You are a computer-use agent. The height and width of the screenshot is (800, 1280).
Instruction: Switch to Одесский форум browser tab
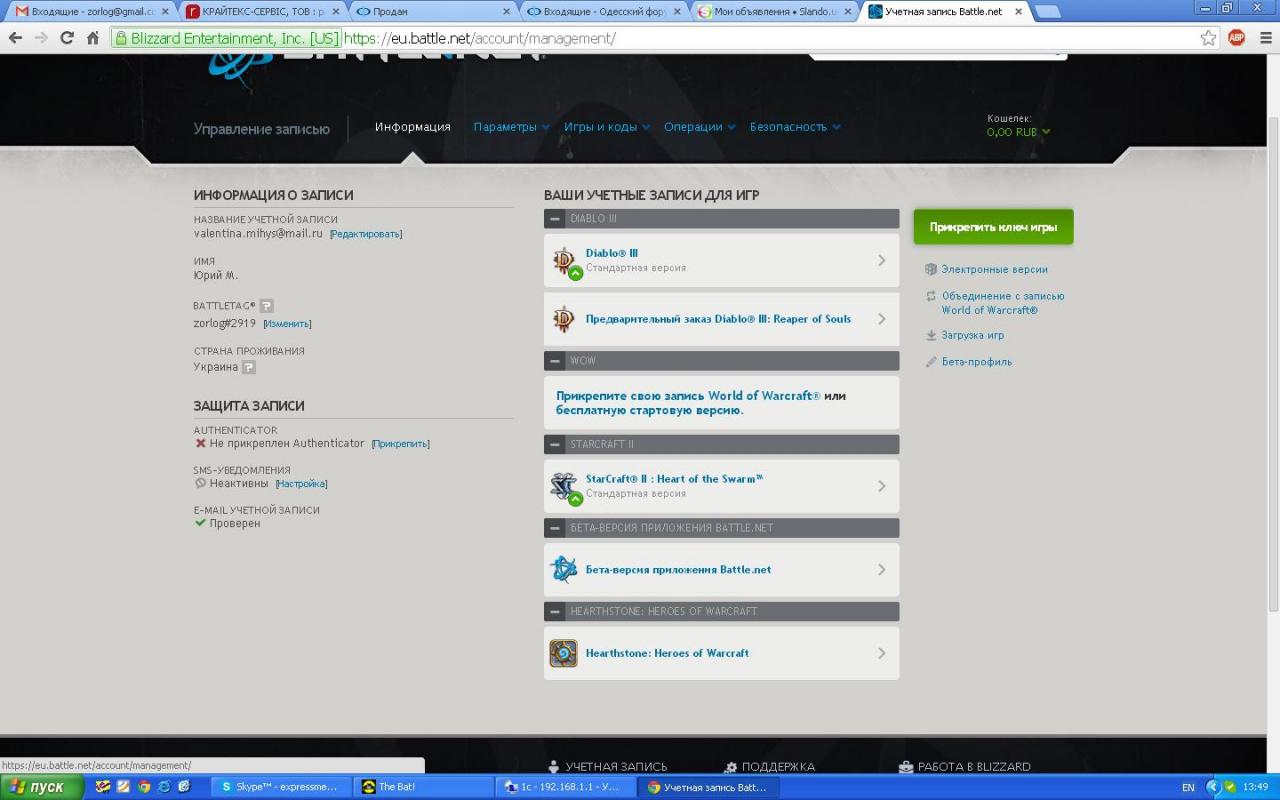[604, 12]
